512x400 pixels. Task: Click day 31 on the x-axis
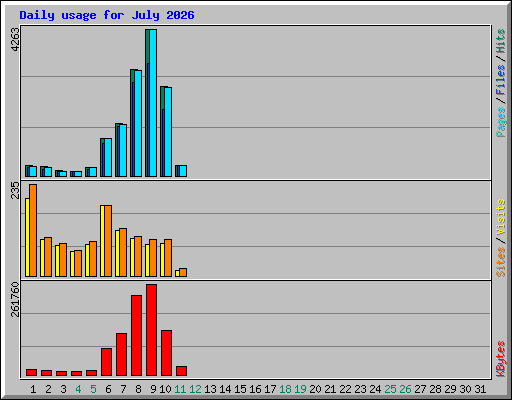(480, 389)
